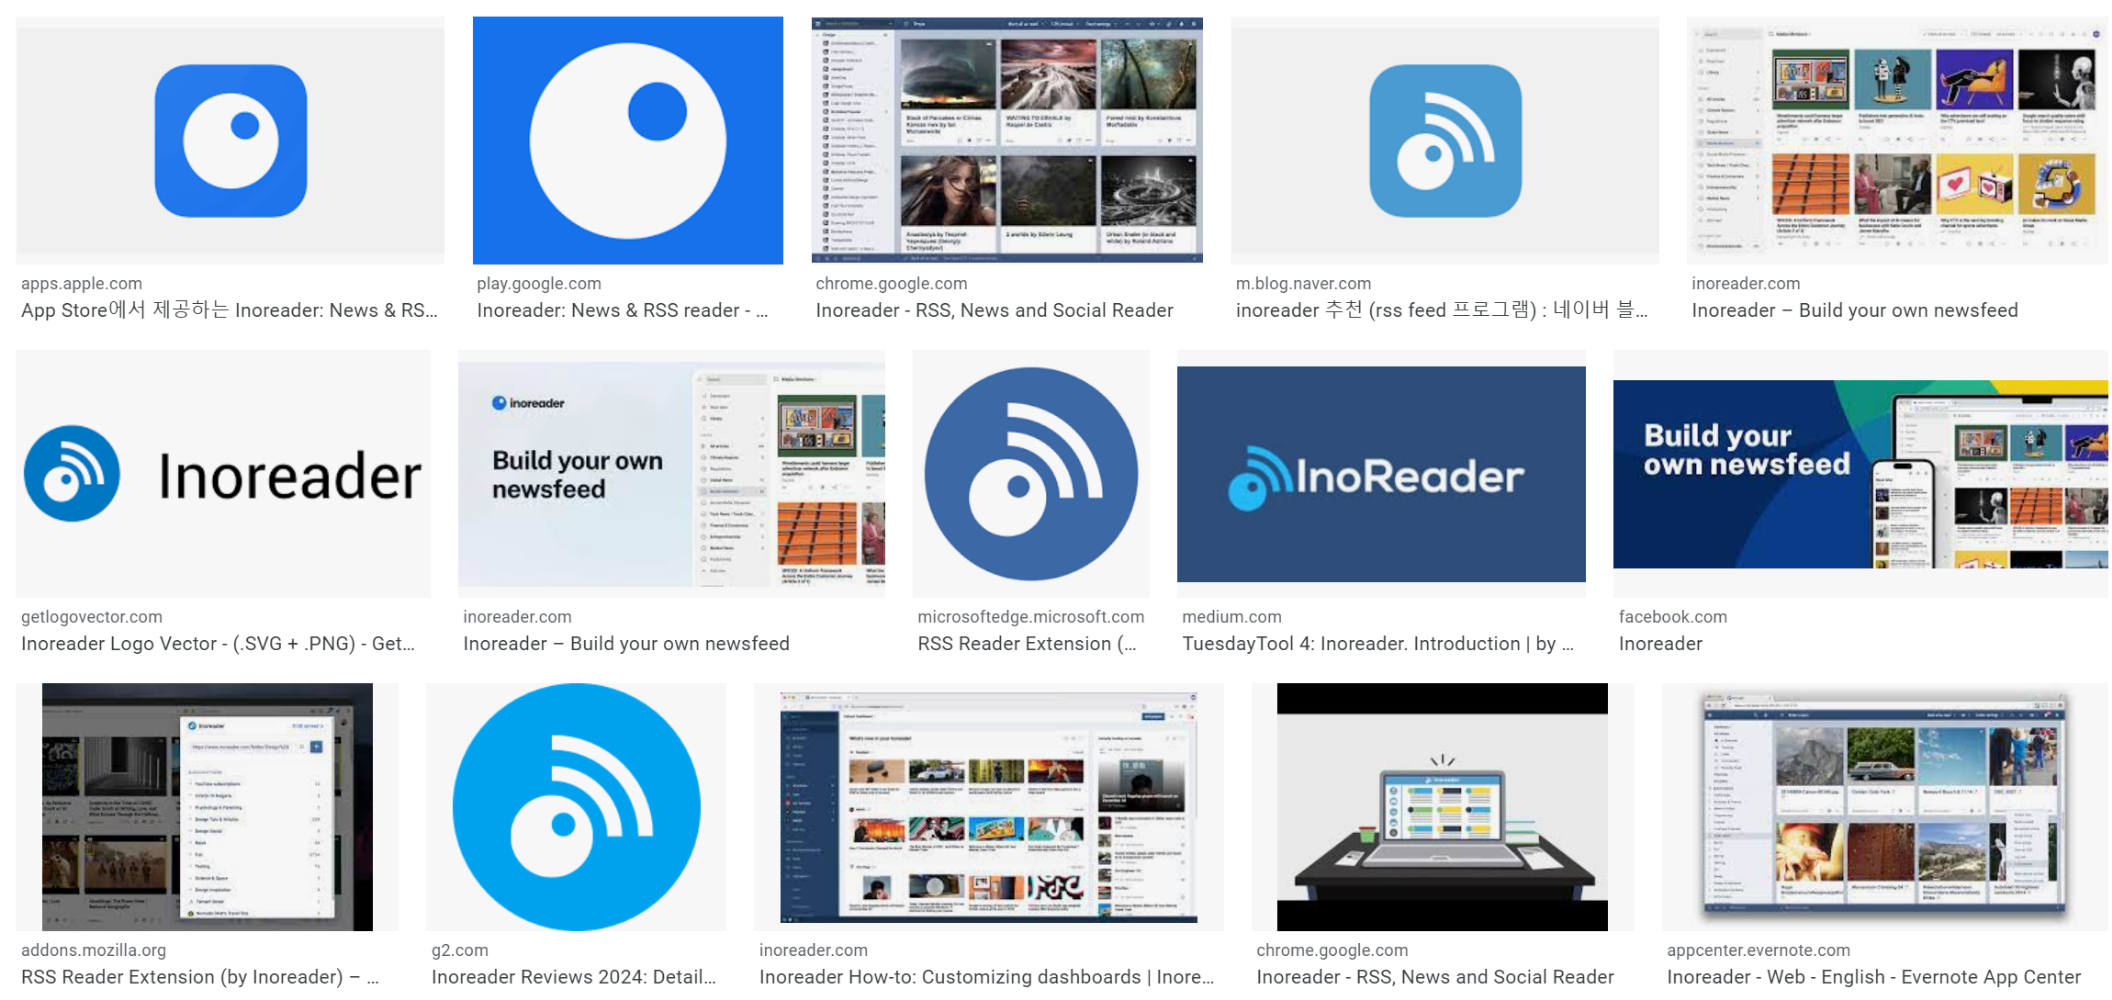The height and width of the screenshot is (1000, 2112).
Task: Visit the play.google.com source link
Action: [539, 284]
